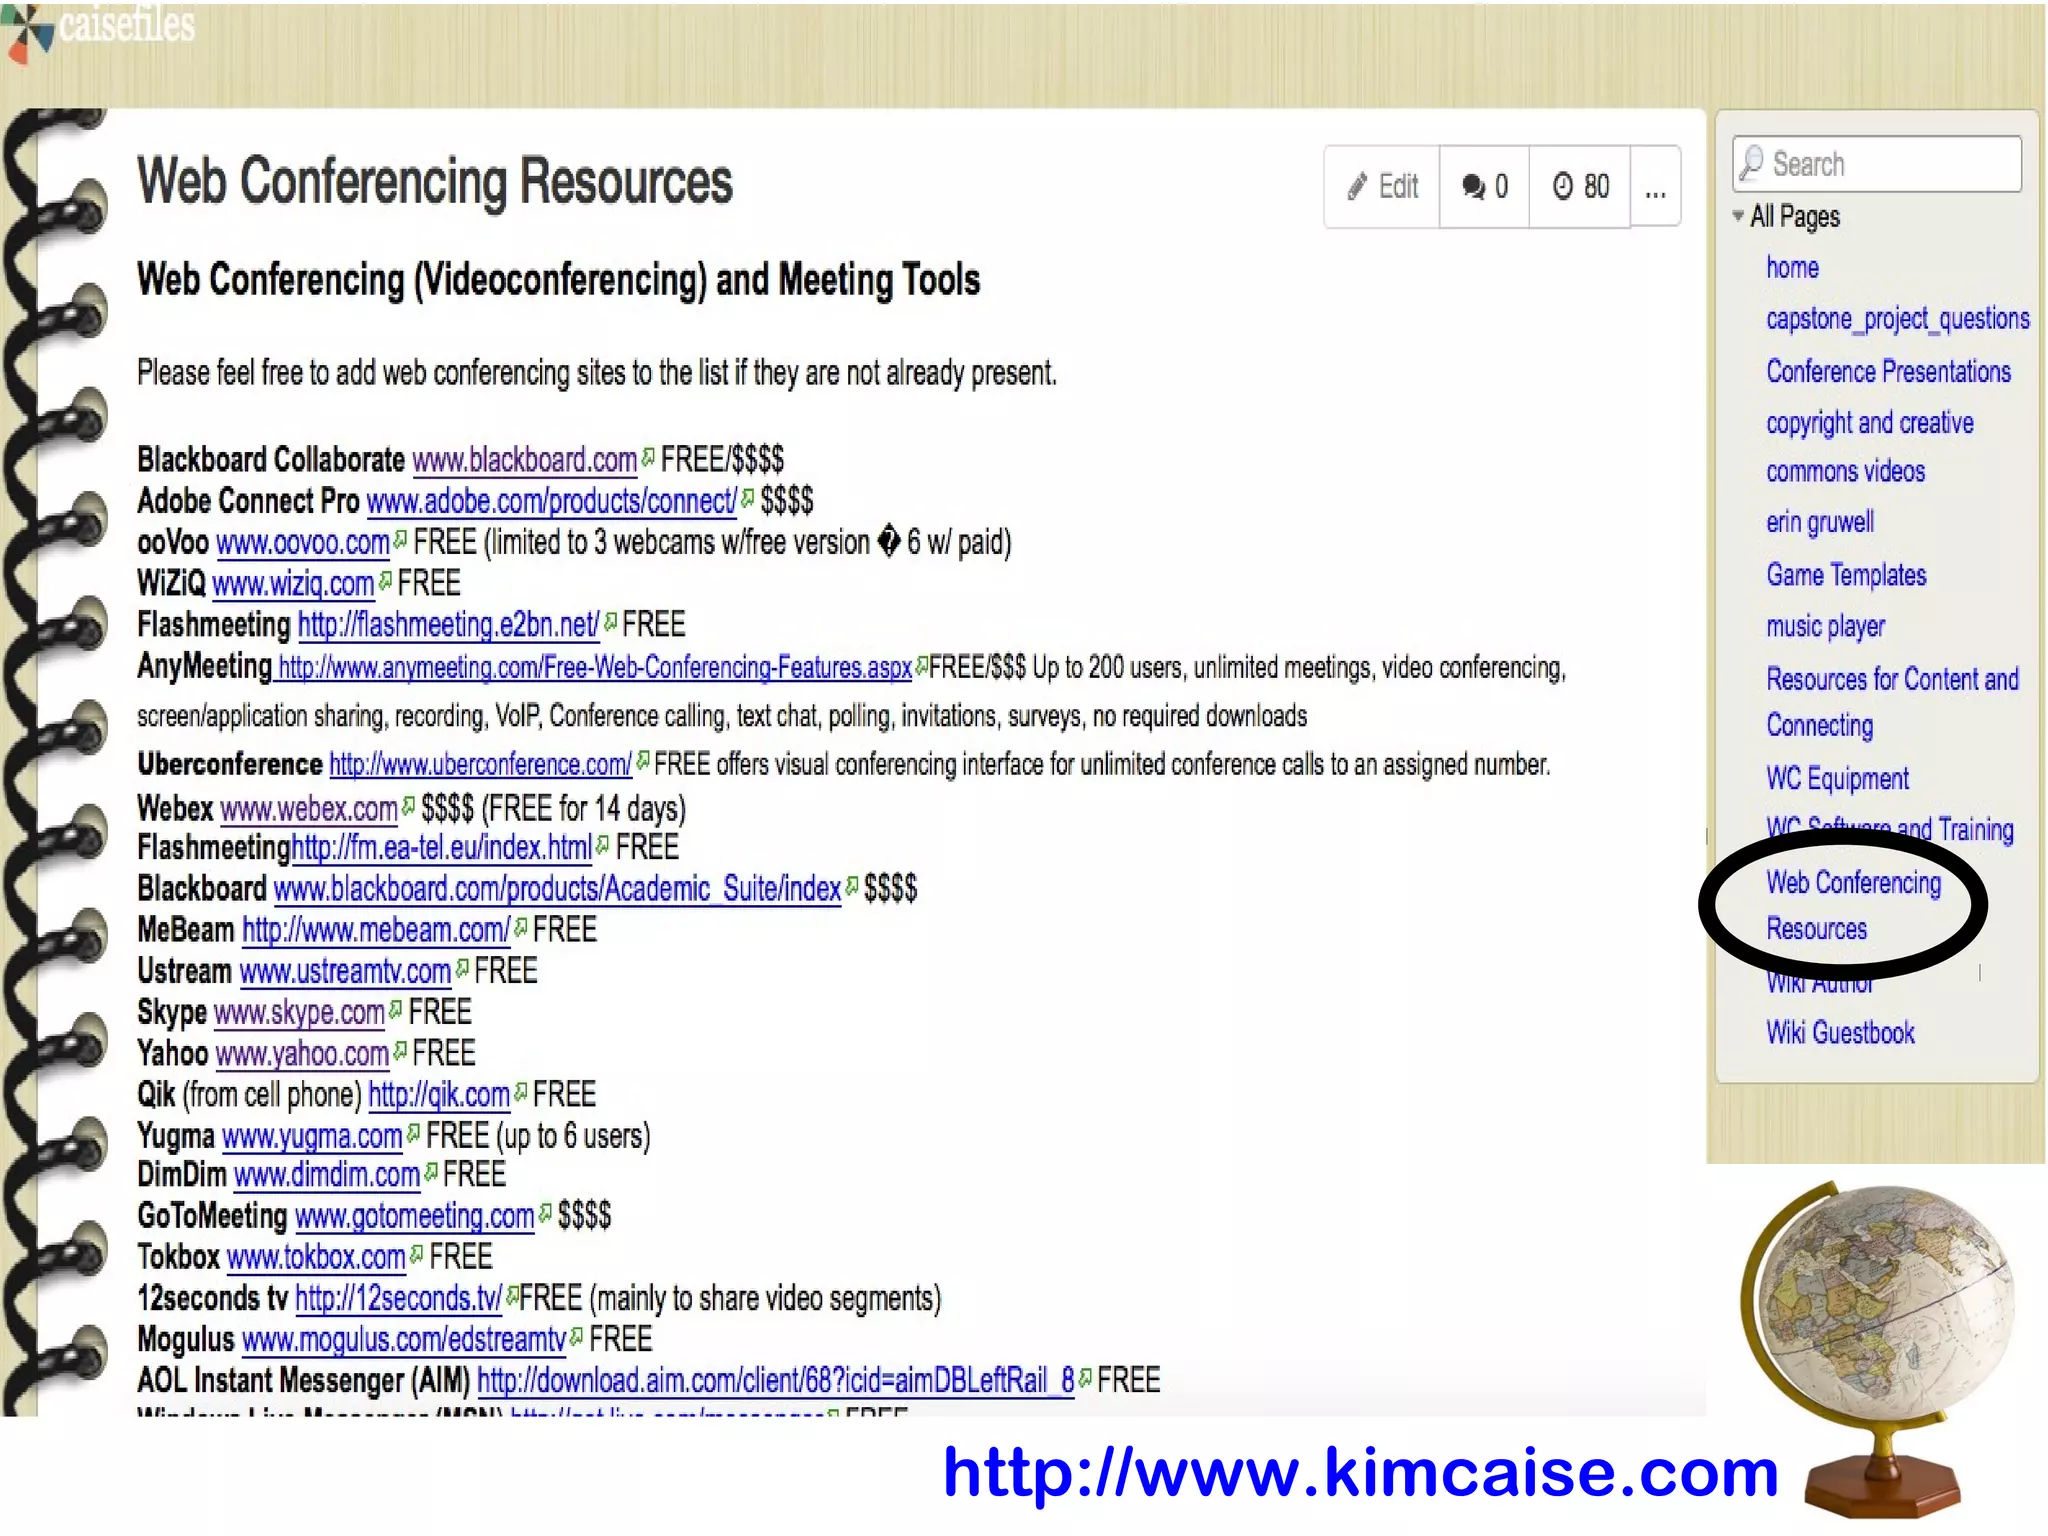This screenshot has width=2048, height=1536.
Task: Select Game Templates in sidebar
Action: [x=1845, y=575]
